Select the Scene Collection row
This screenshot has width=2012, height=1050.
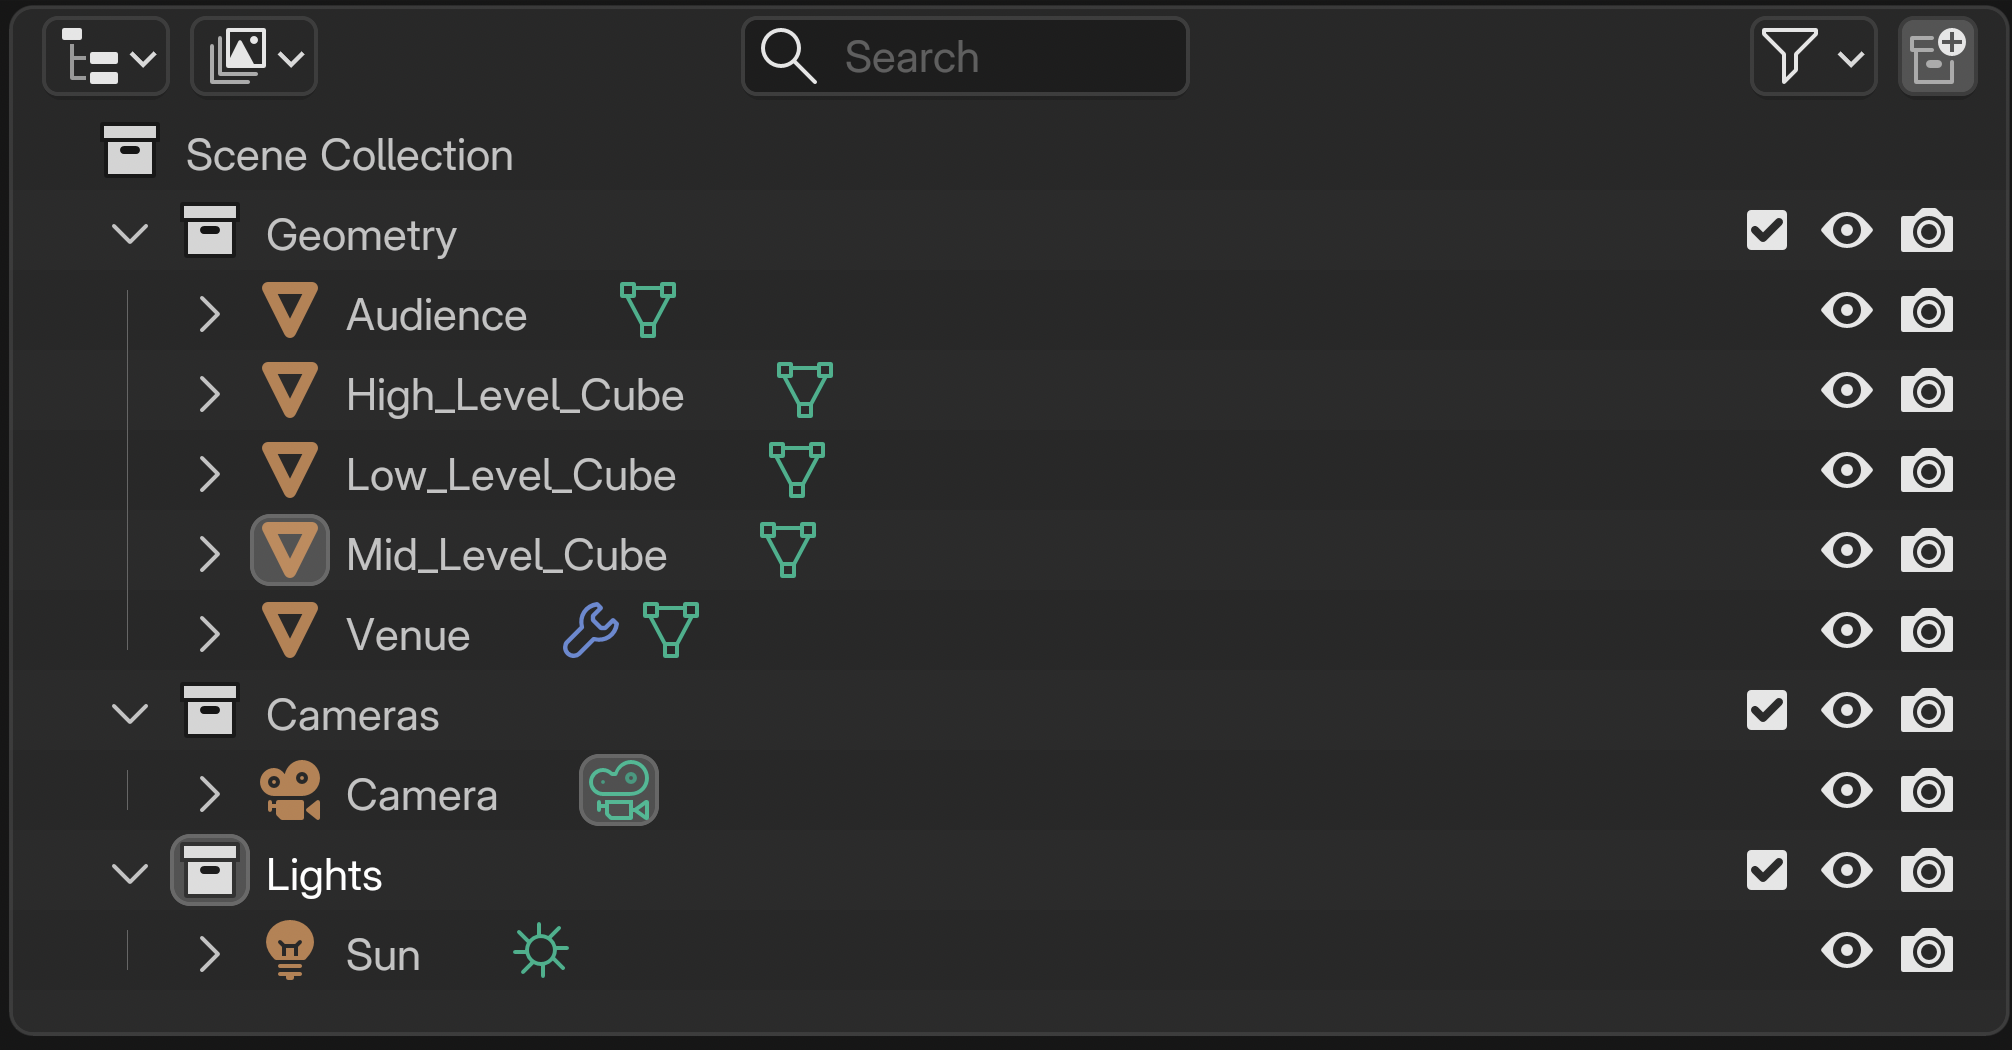349,155
